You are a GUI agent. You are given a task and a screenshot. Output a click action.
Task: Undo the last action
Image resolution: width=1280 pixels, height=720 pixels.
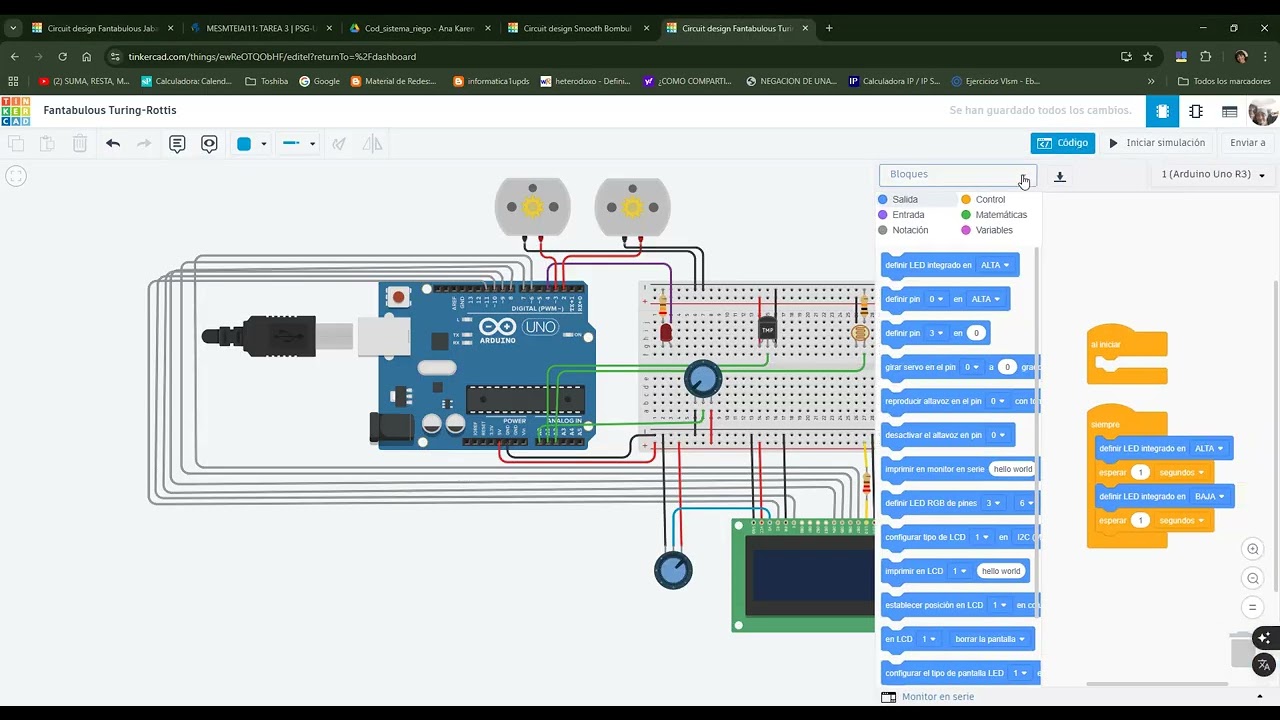[x=113, y=144]
